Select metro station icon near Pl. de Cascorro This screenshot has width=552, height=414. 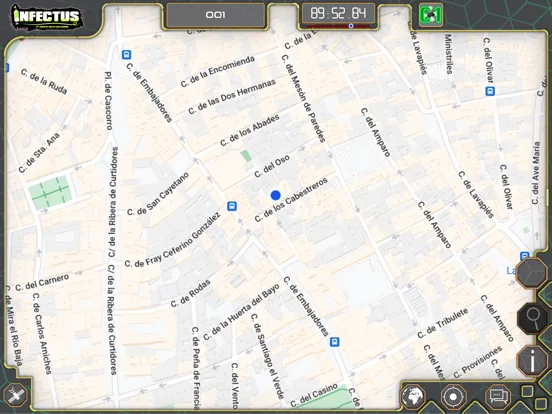point(126,55)
